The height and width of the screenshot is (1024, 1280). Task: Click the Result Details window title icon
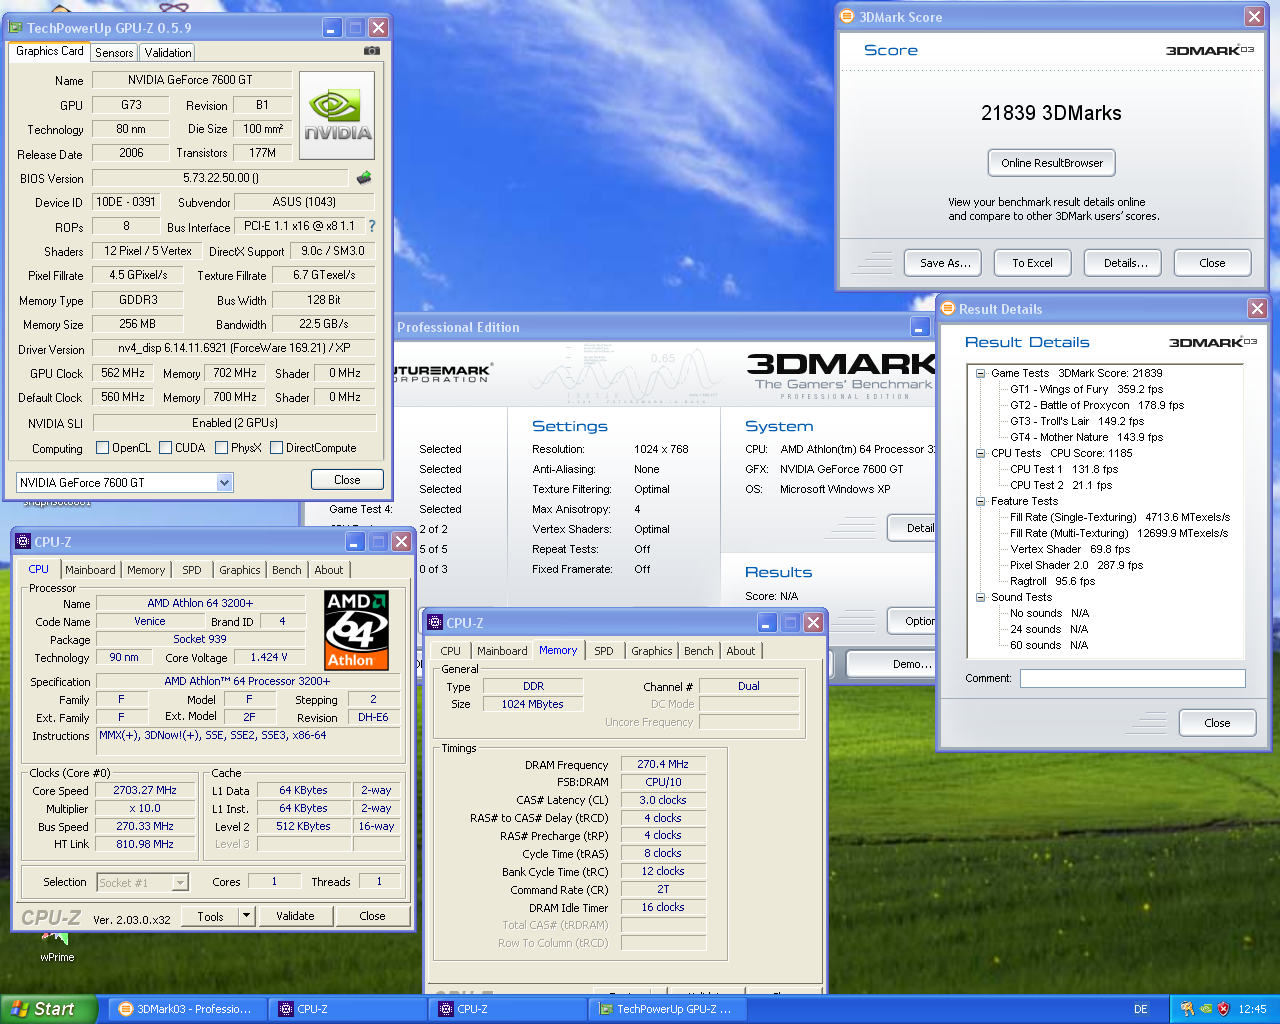coord(947,308)
